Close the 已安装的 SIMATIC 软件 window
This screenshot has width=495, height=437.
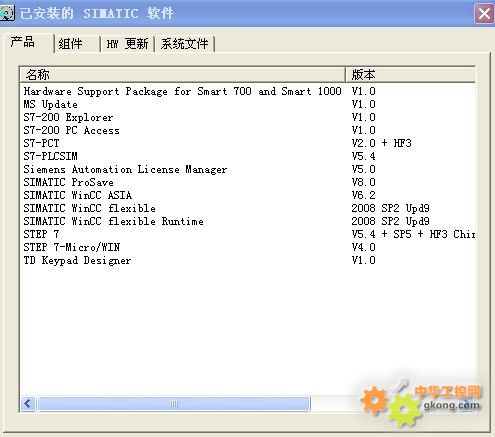click(484, 14)
